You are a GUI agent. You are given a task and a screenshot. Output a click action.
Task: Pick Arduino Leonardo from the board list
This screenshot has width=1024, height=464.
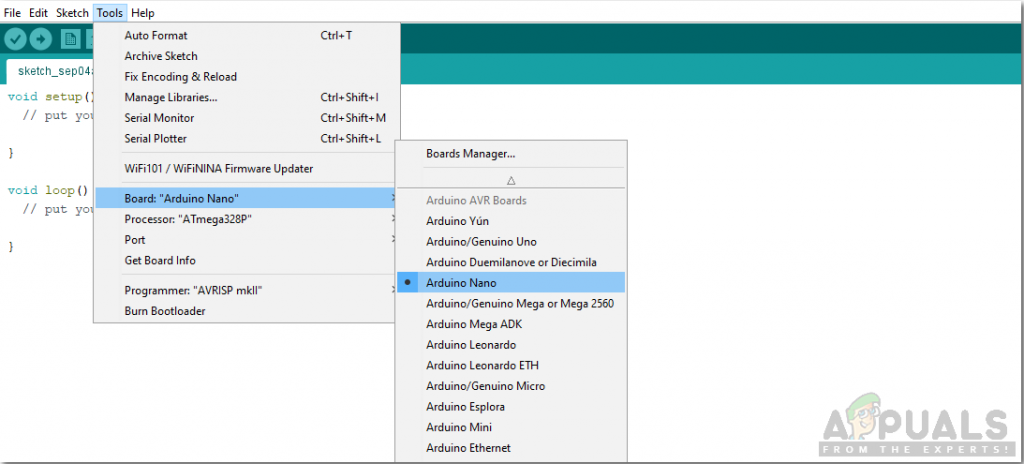469,345
